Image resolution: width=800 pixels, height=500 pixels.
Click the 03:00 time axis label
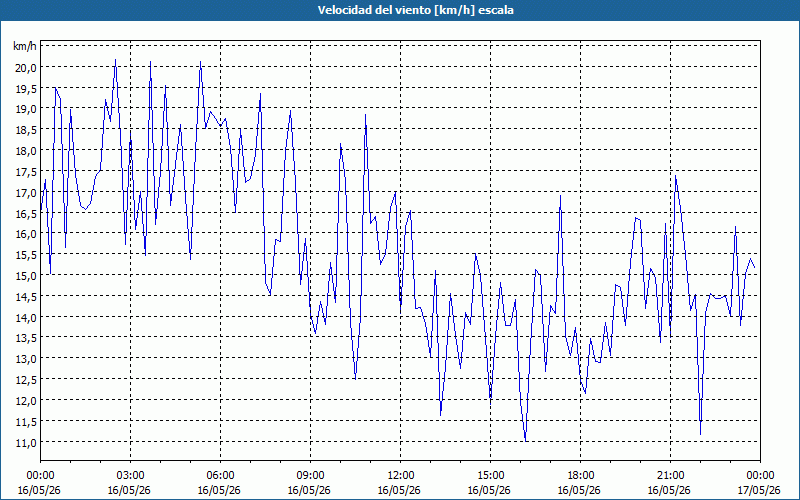click(130, 476)
